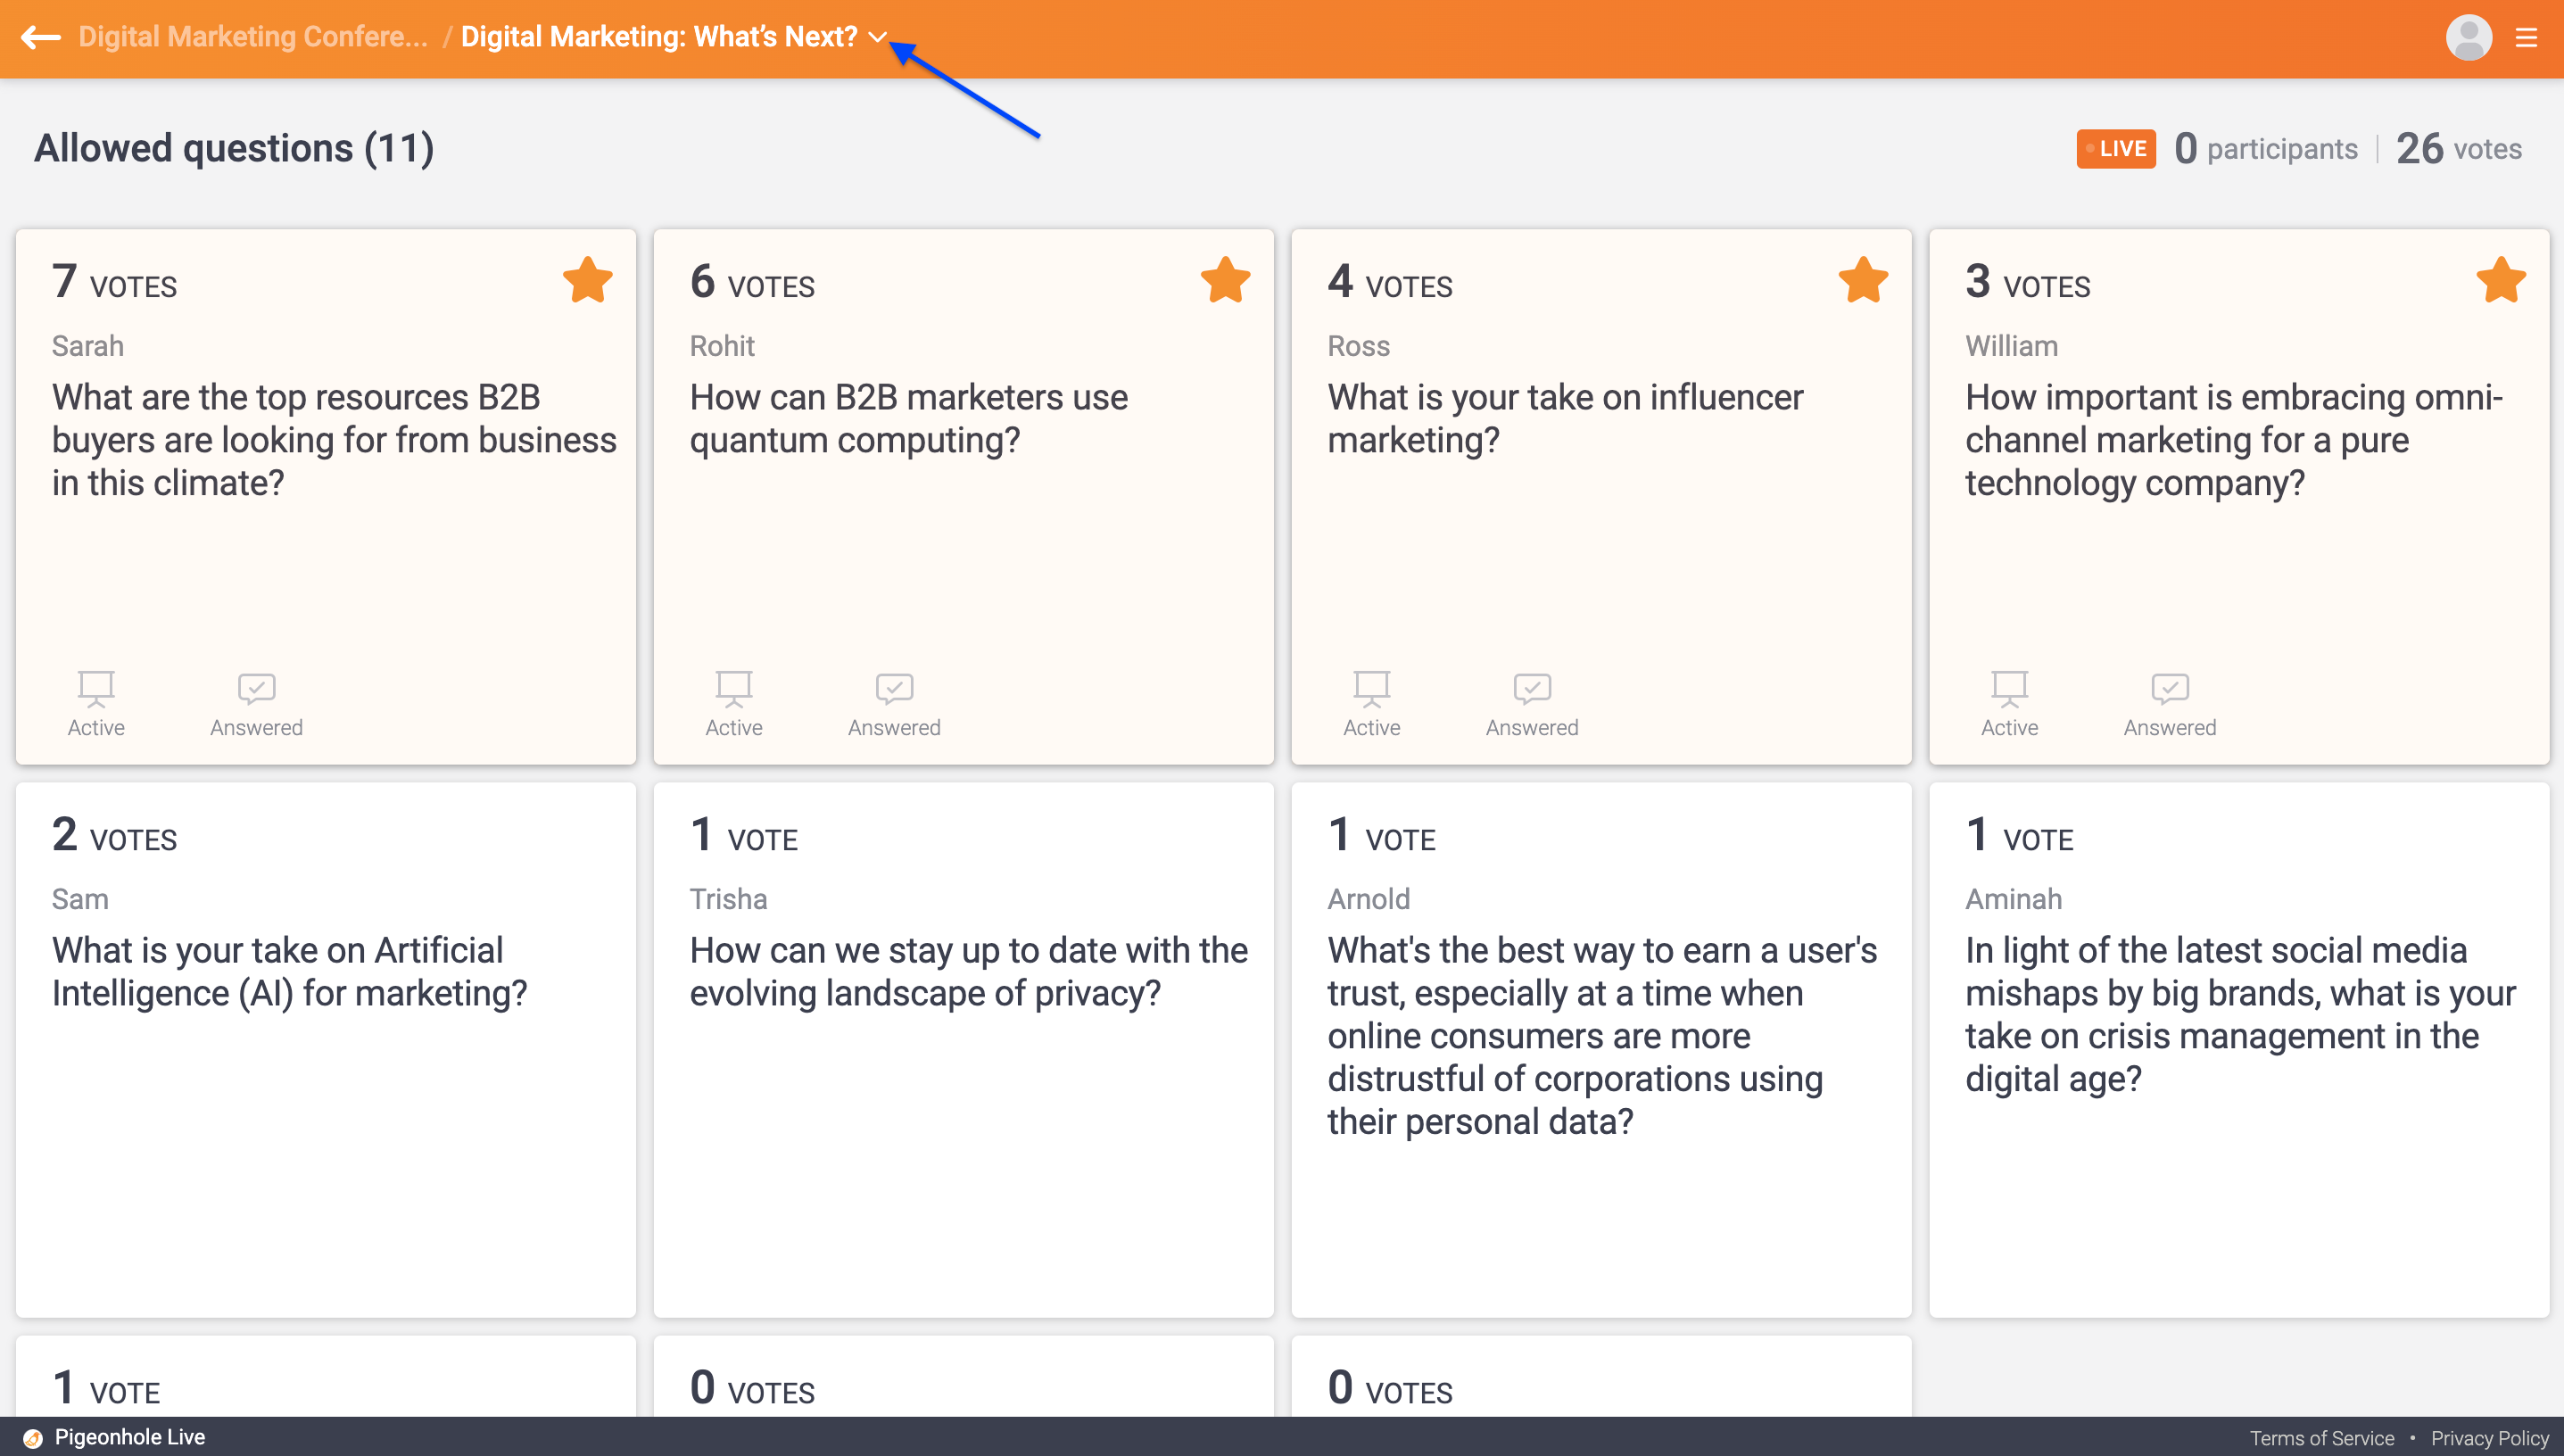The image size is (2564, 1456).
Task: Click the 3 VOTES count on William's card
Action: 2028,281
